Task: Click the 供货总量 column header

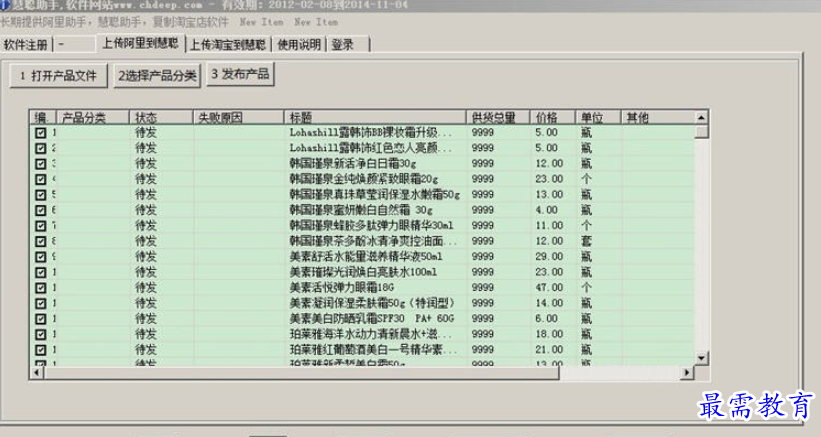Action: (498, 117)
